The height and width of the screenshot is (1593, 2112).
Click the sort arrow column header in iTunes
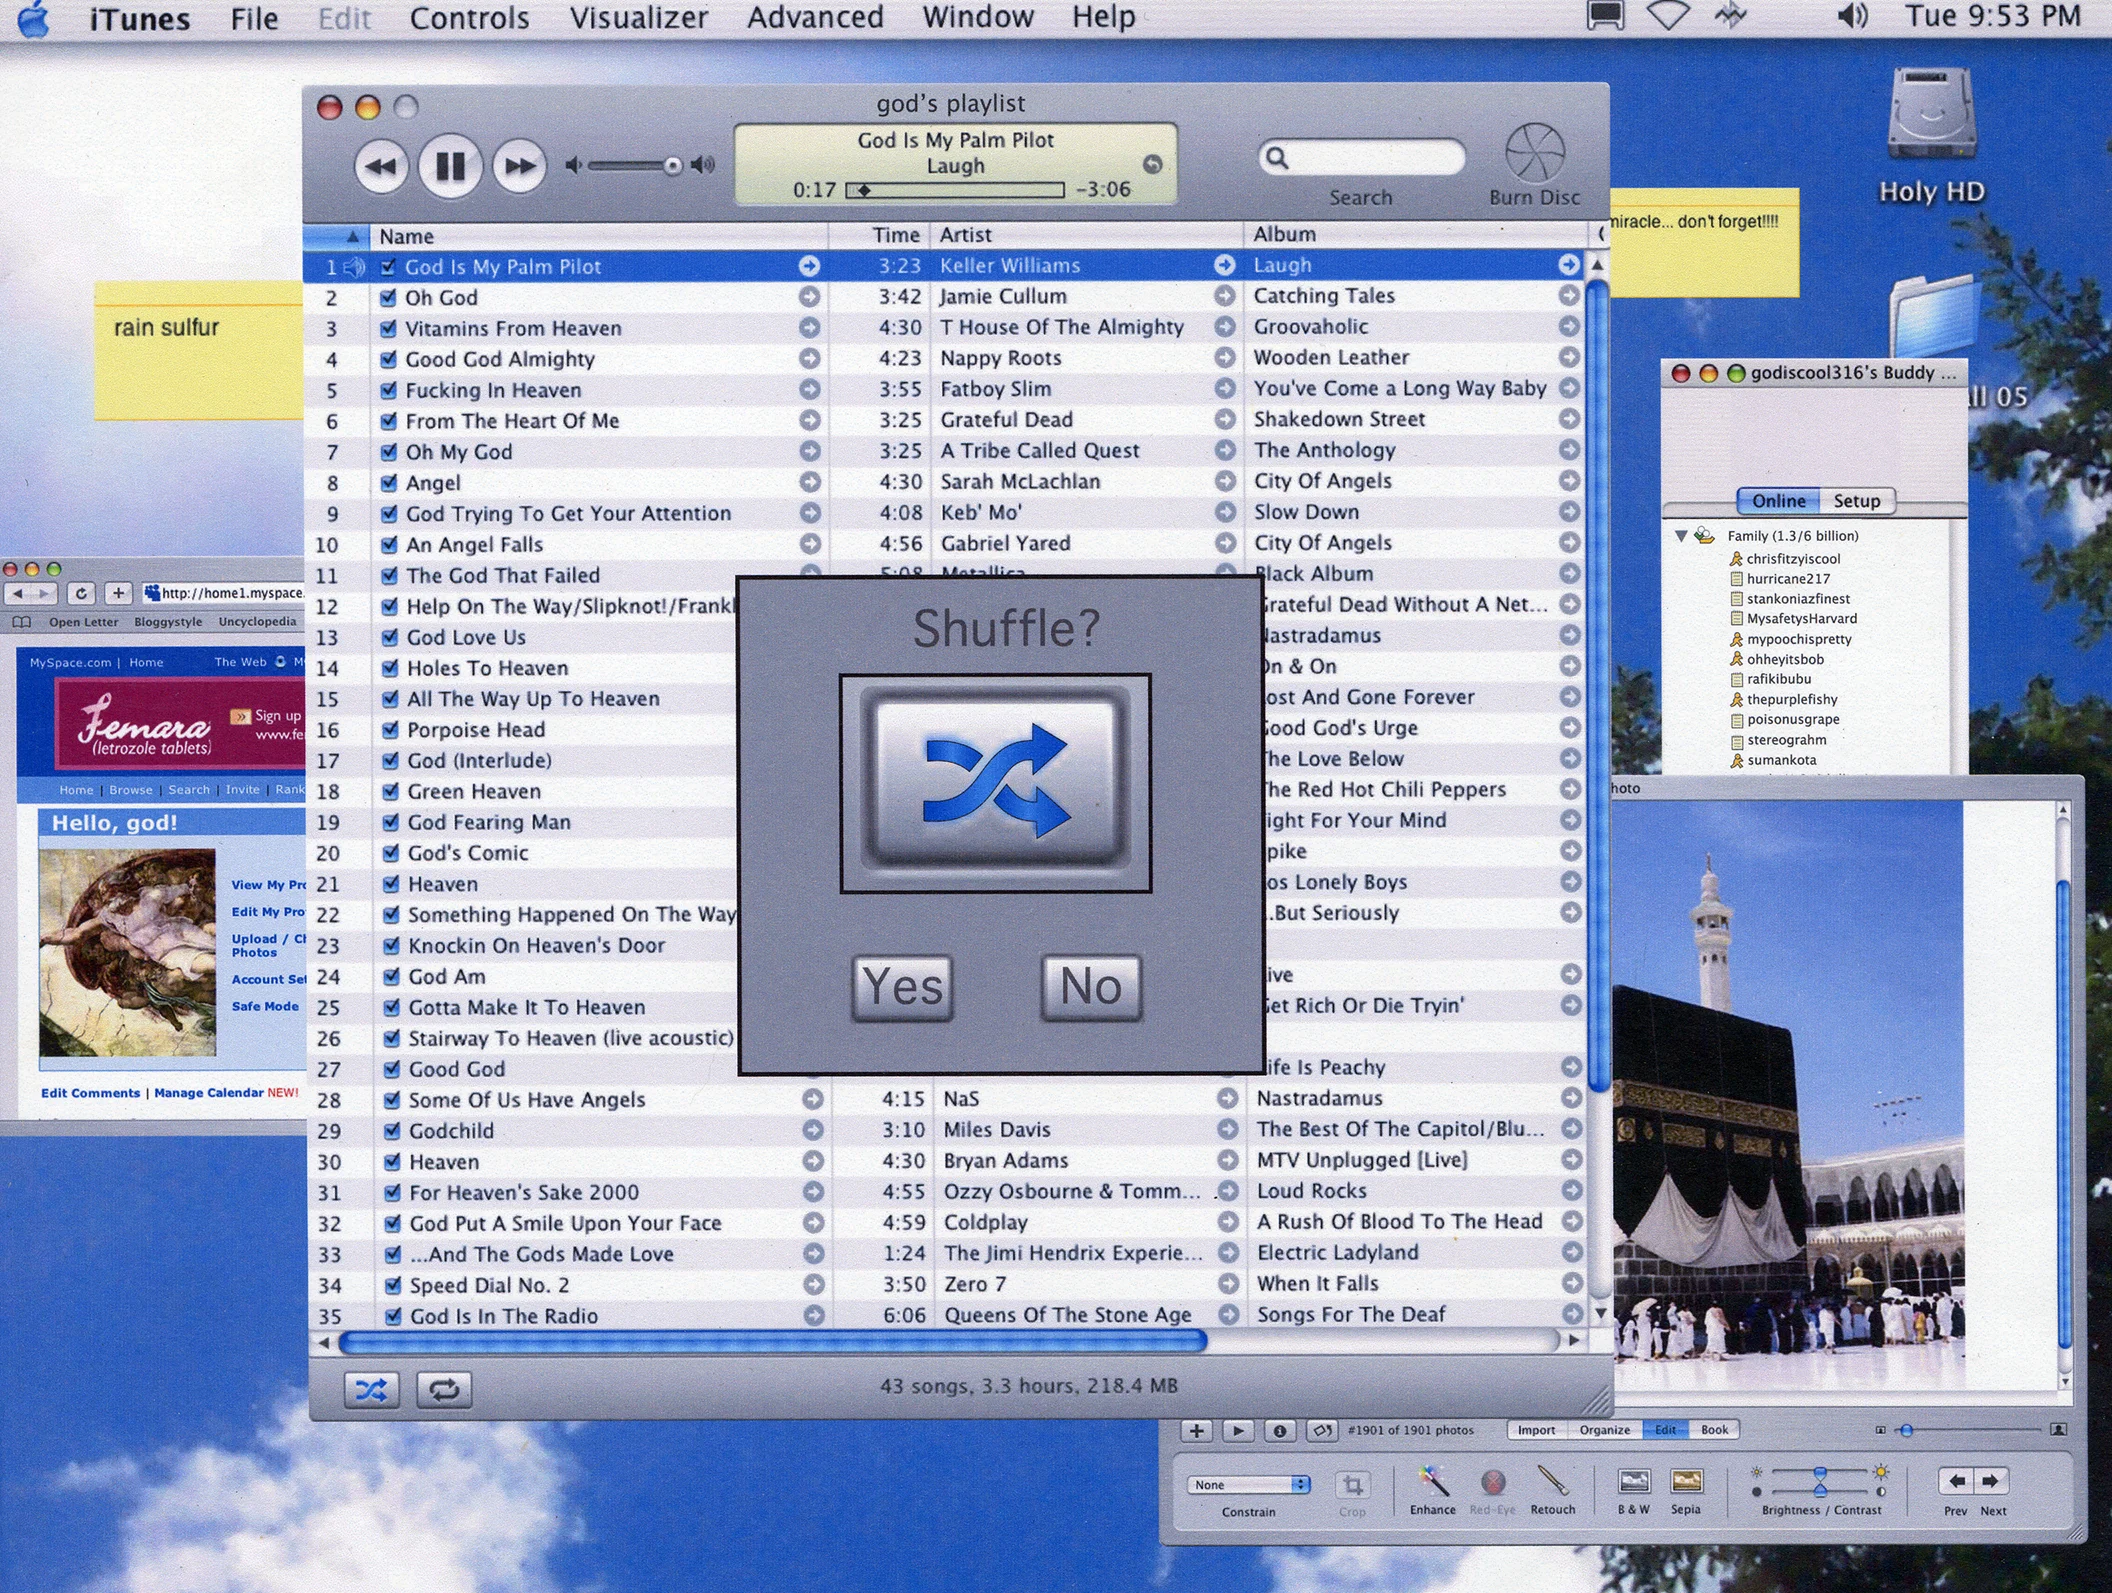337,236
